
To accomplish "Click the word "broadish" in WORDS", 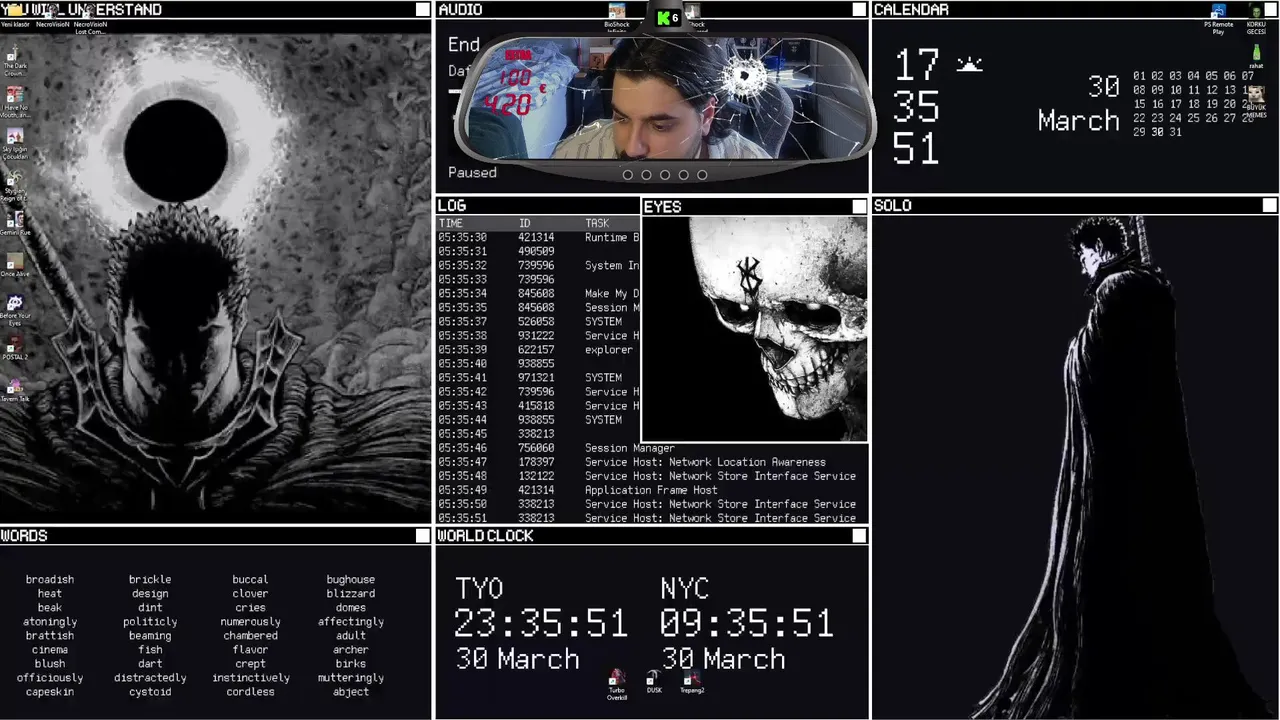I will (50, 579).
